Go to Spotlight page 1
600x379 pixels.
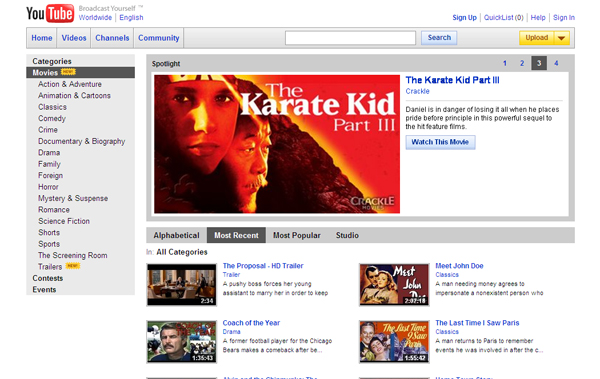click(505, 63)
